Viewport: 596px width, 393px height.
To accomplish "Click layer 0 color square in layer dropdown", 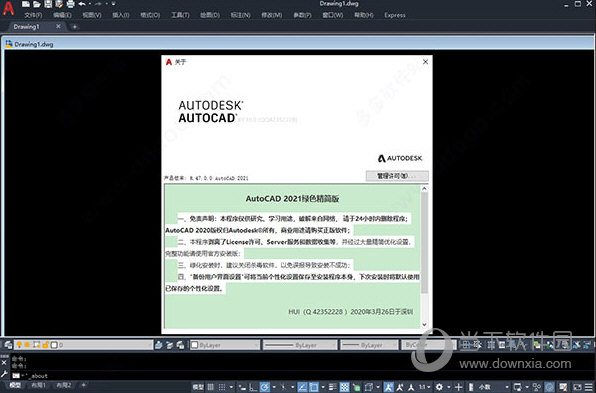I will (x=54, y=345).
